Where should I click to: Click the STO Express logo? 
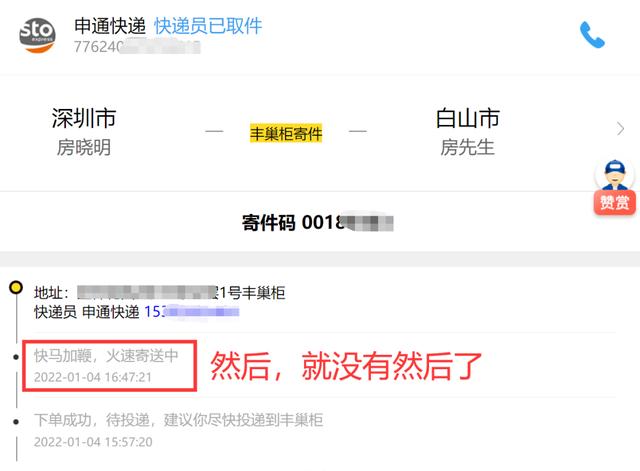37,35
